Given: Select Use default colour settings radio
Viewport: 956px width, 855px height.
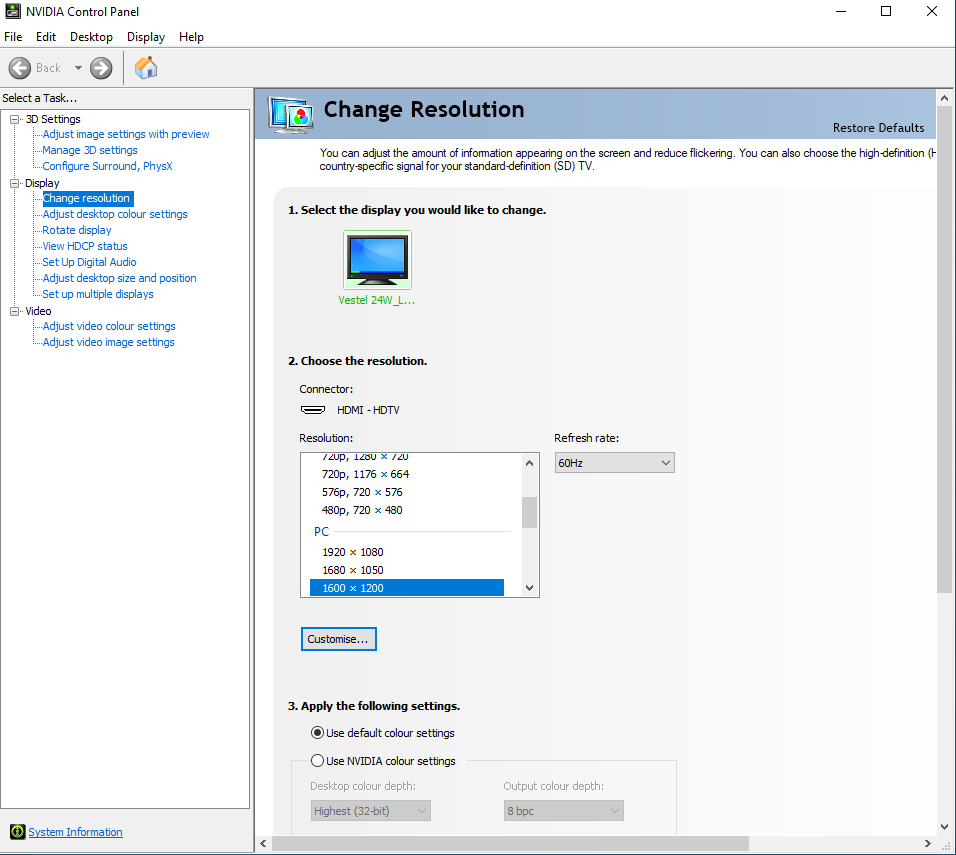Looking at the screenshot, I should (317, 732).
